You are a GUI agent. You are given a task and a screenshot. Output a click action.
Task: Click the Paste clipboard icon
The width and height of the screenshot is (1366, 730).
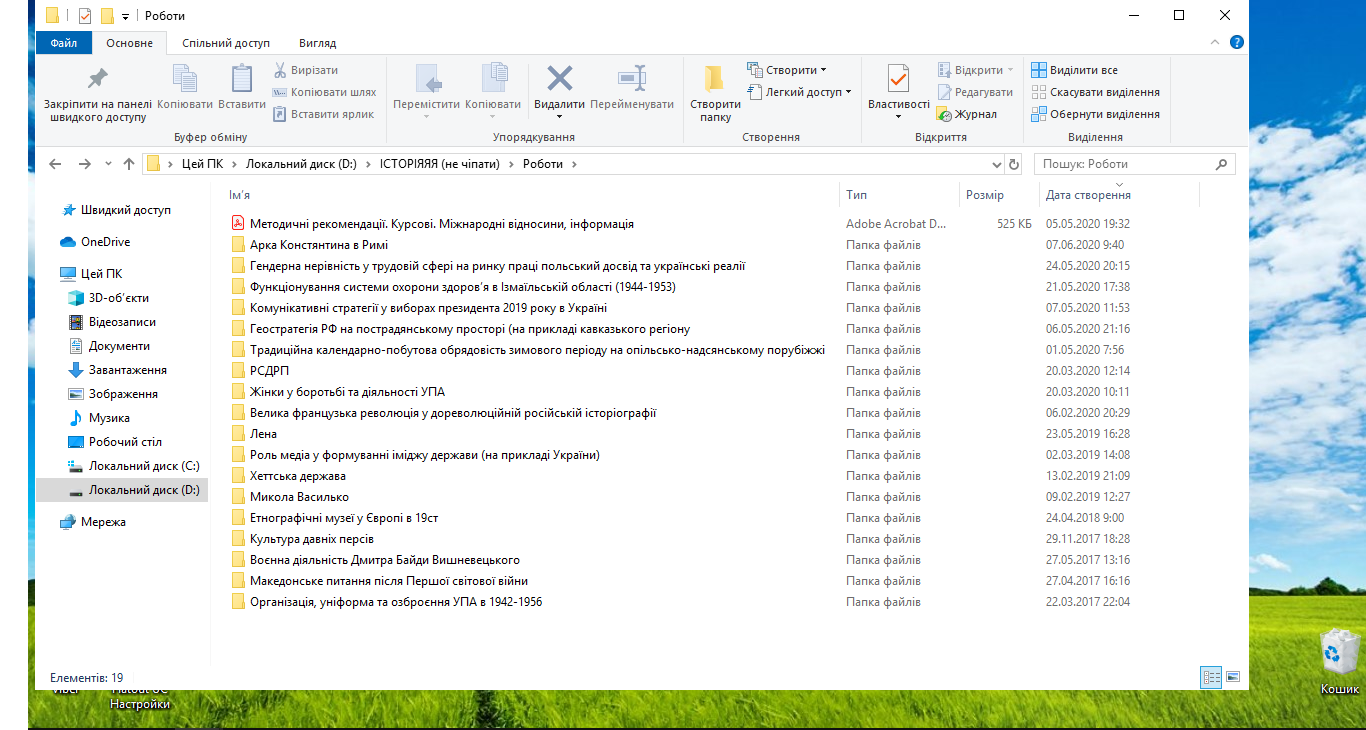(241, 79)
